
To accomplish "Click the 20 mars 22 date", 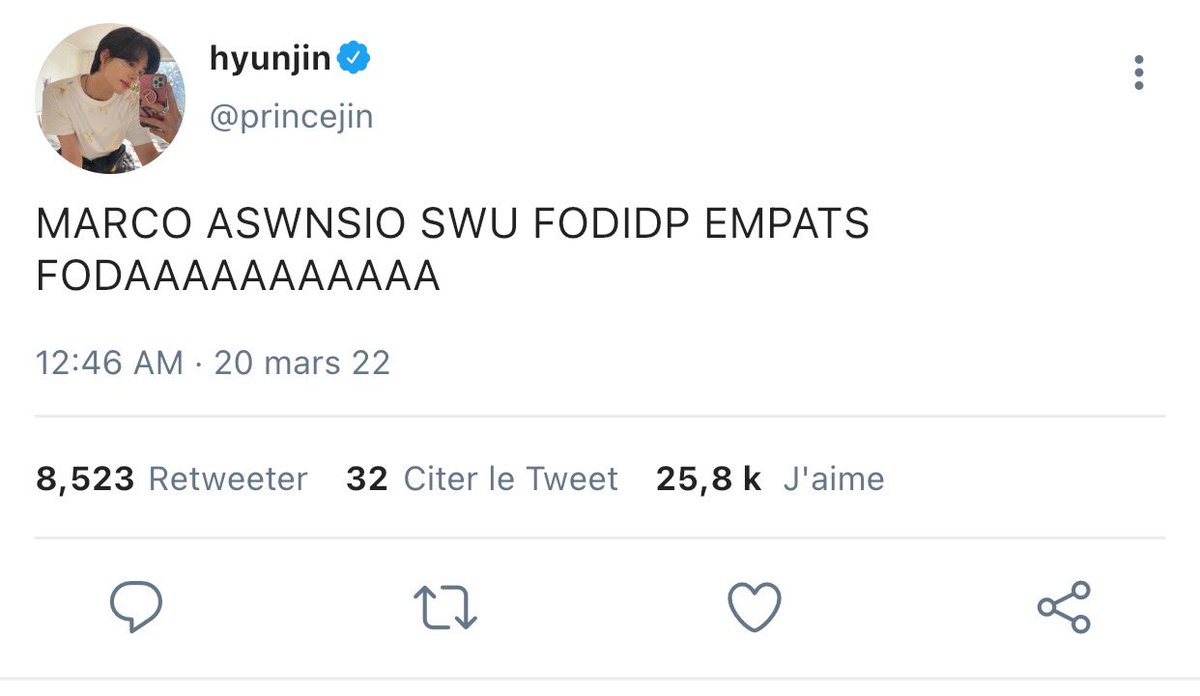I will (302, 362).
